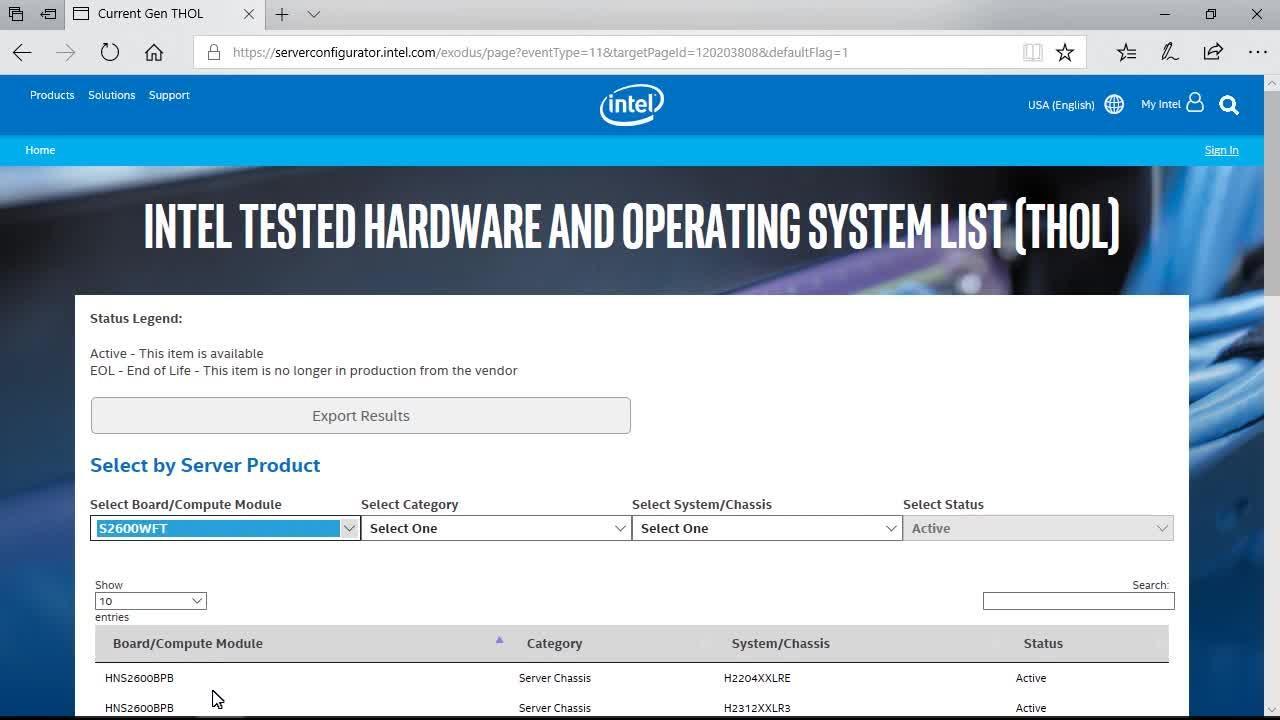Click the My Intel user icon
The height and width of the screenshot is (720, 1280).
pos(1195,102)
